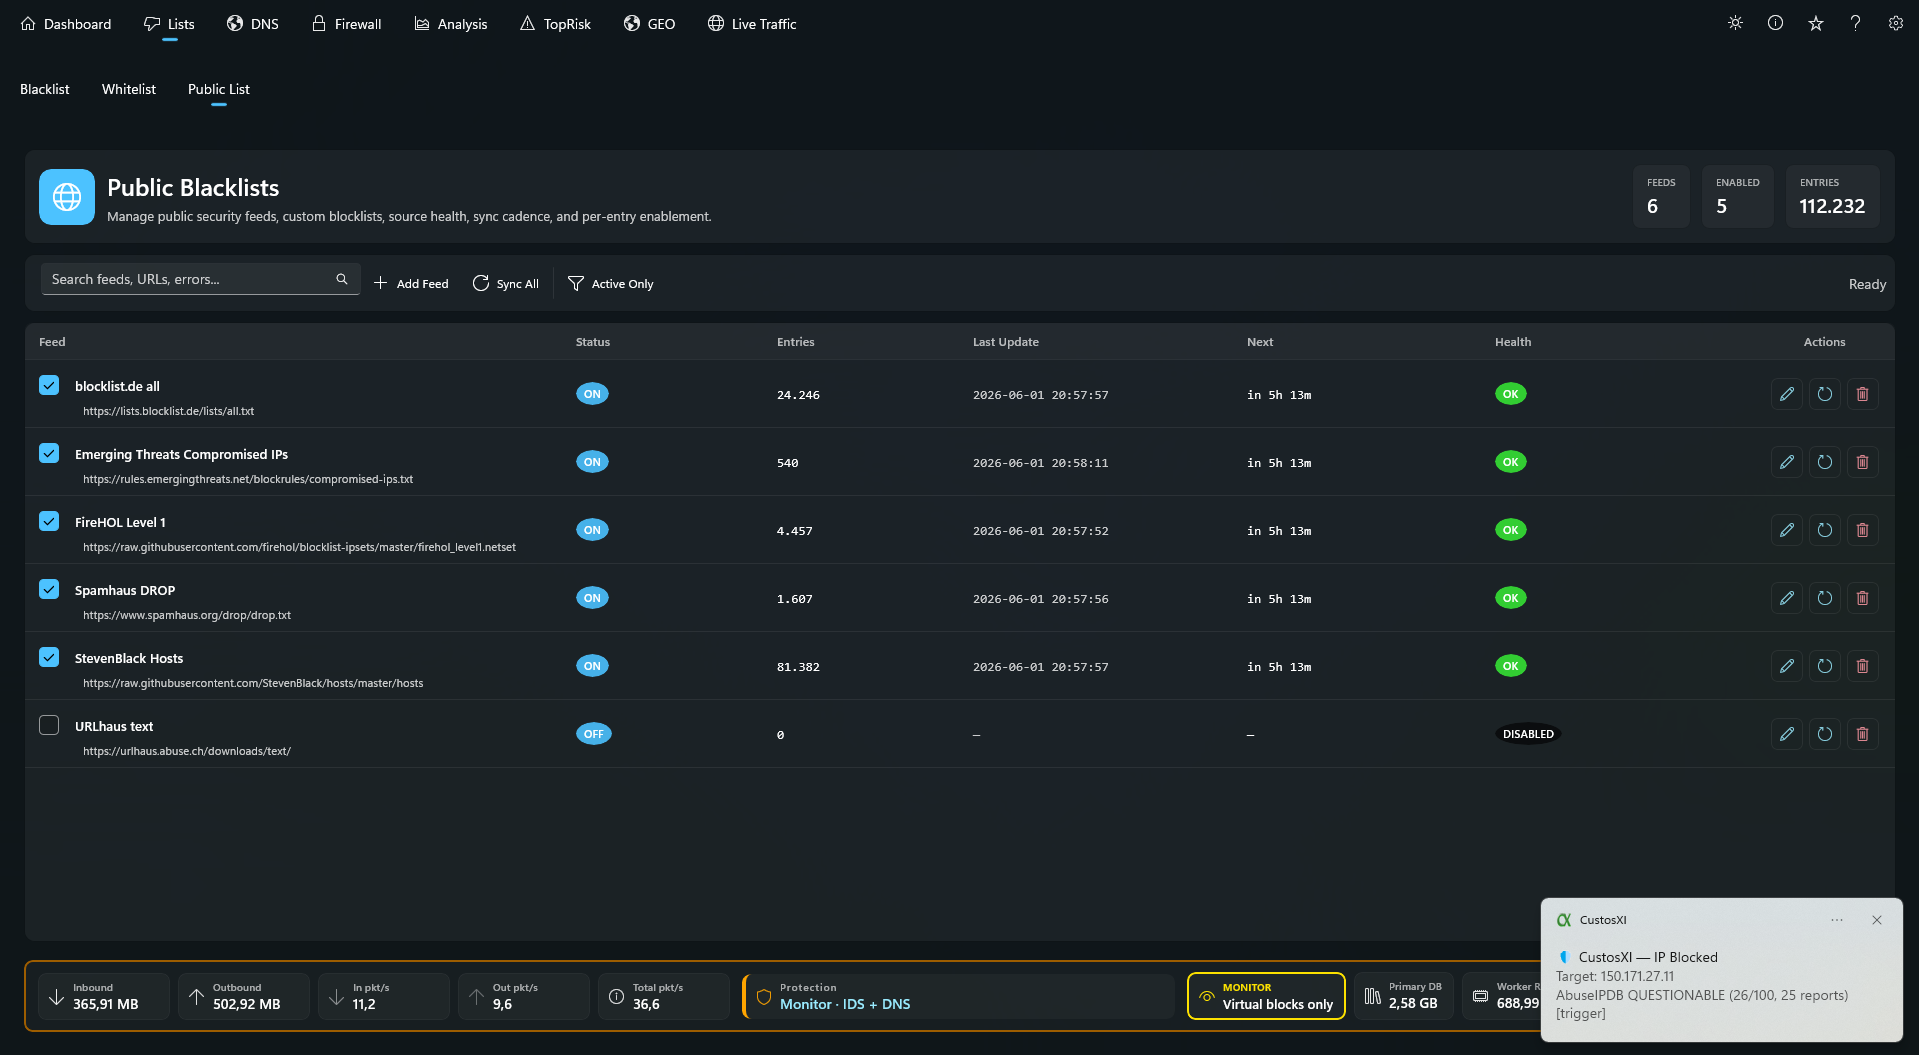Toggle ON status for Emerging Threats
The image size is (1919, 1055).
click(592, 462)
